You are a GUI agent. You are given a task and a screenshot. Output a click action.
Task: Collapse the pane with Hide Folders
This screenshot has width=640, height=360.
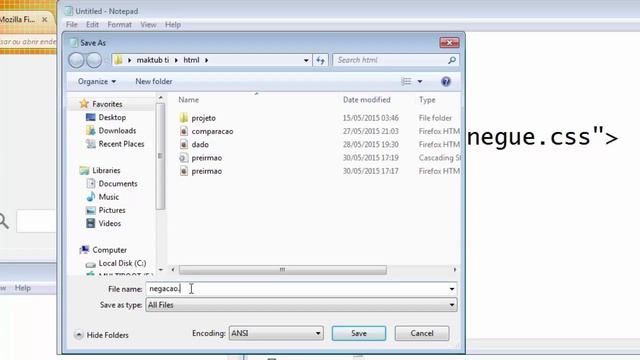coord(102,335)
